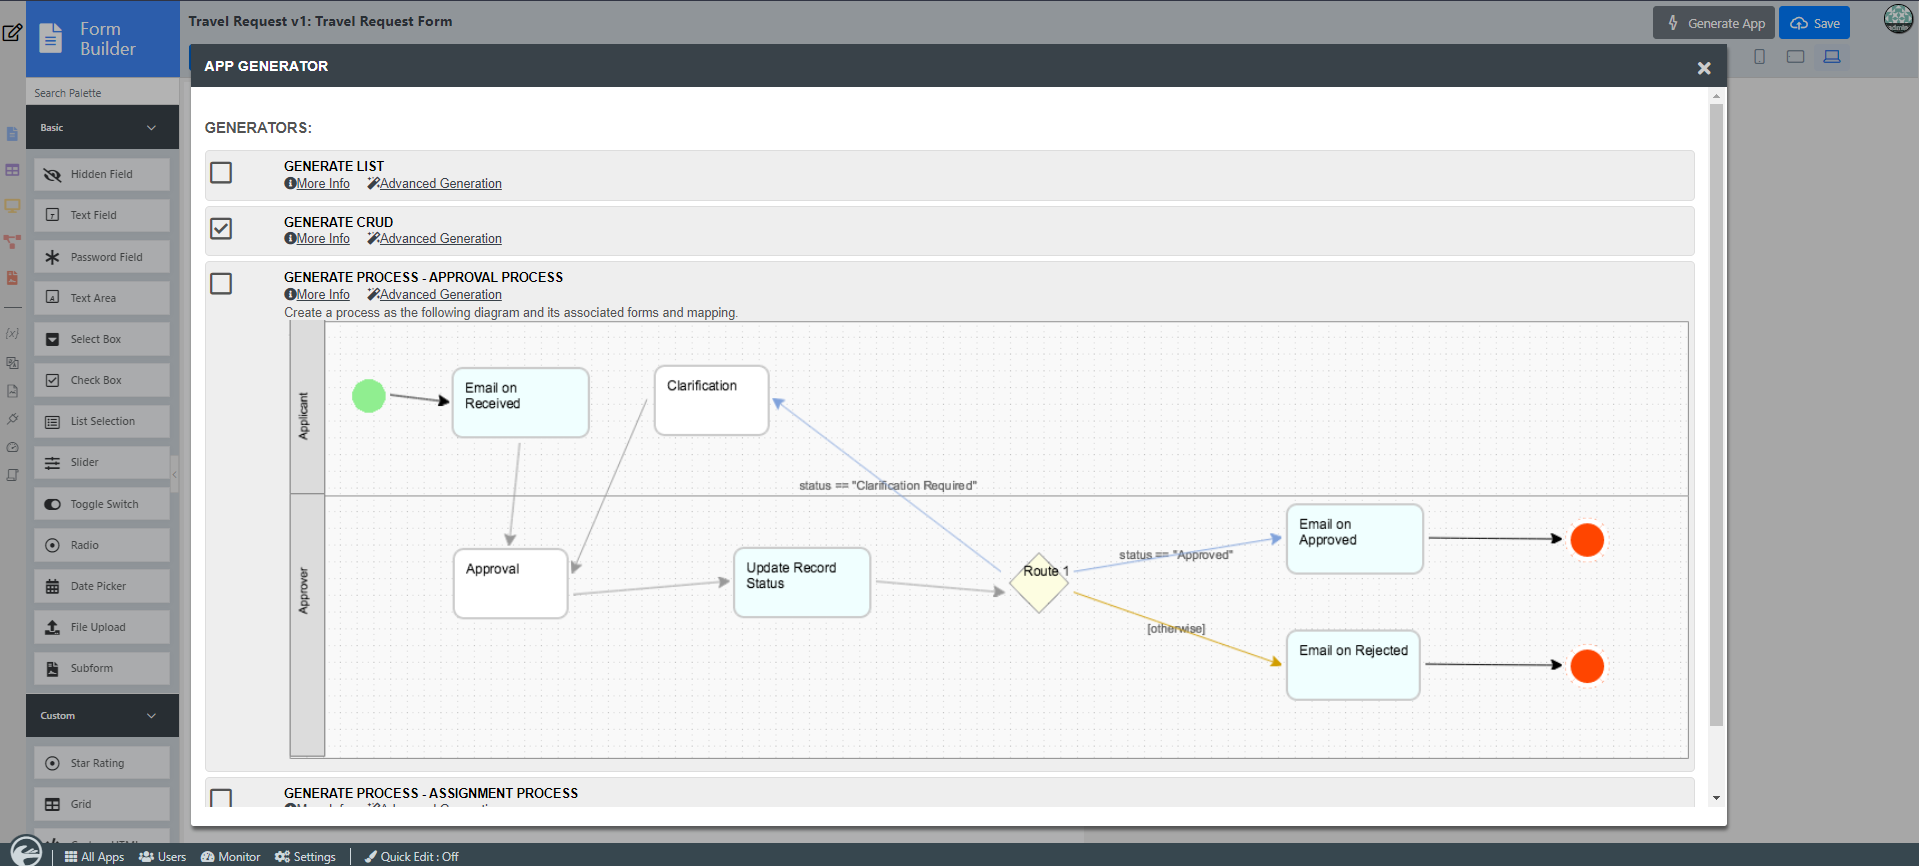1919x866 pixels.
Task: Click the Star Rating palette icon
Action: coord(53,764)
